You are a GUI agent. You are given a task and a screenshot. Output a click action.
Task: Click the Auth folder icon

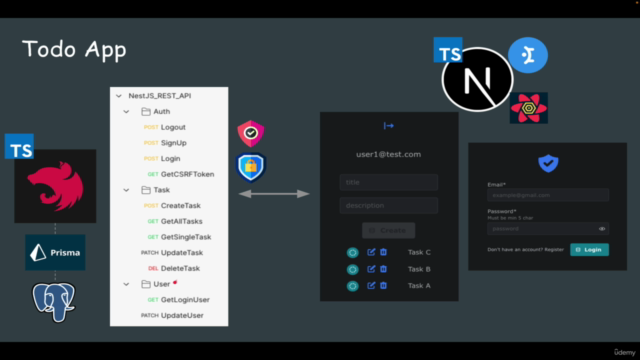tap(146, 111)
